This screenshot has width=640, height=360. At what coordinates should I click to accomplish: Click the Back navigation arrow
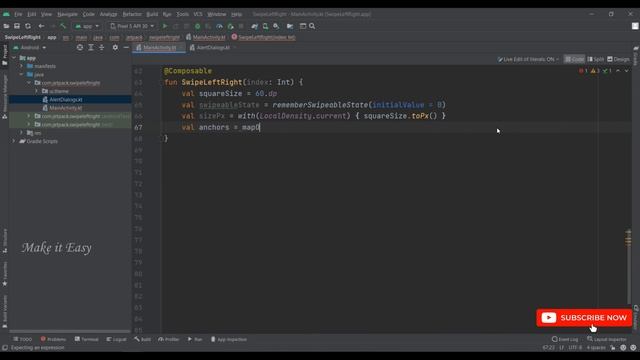(x=41, y=26)
